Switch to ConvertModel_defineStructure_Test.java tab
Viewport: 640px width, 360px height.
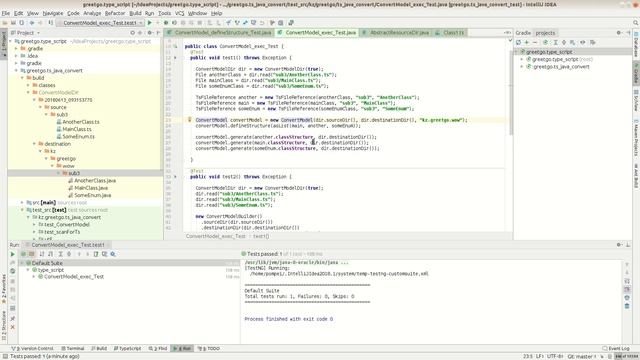219,33
